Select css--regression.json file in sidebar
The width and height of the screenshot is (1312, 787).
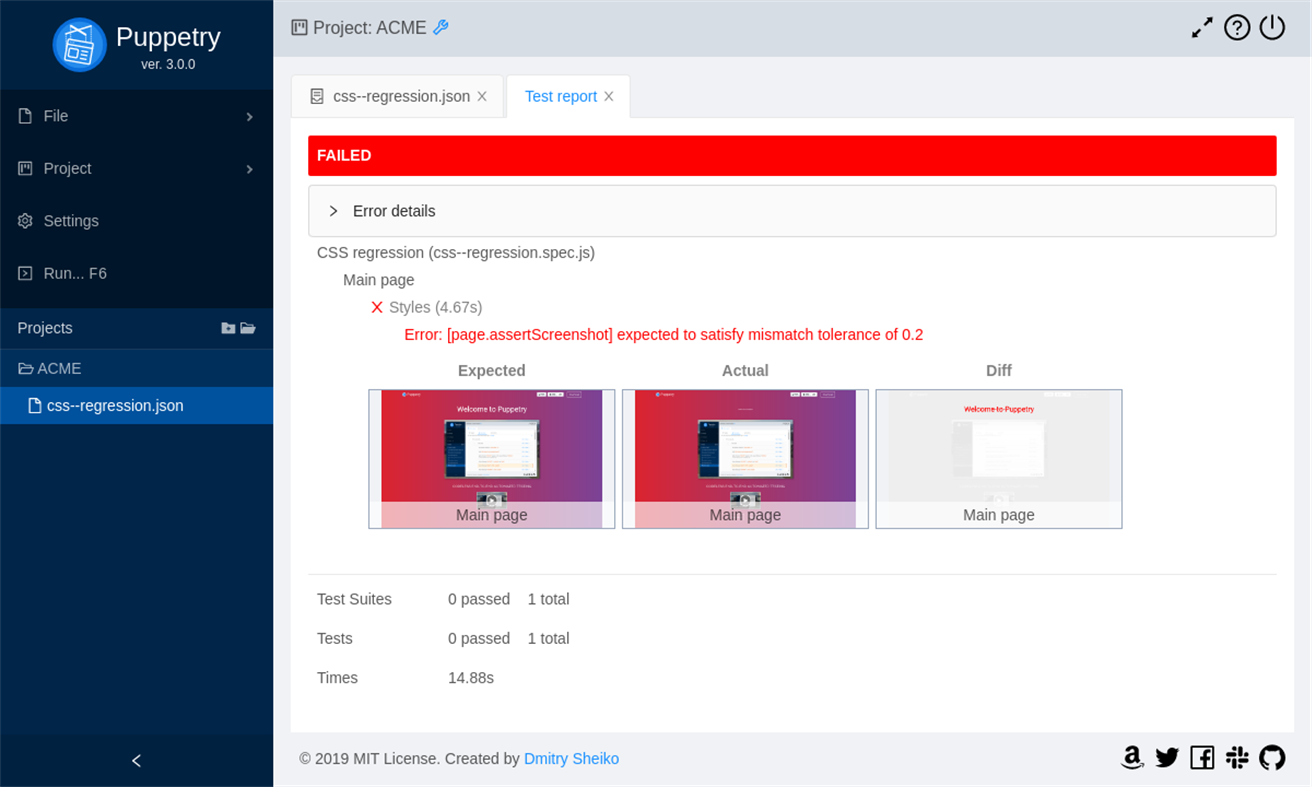136,406
